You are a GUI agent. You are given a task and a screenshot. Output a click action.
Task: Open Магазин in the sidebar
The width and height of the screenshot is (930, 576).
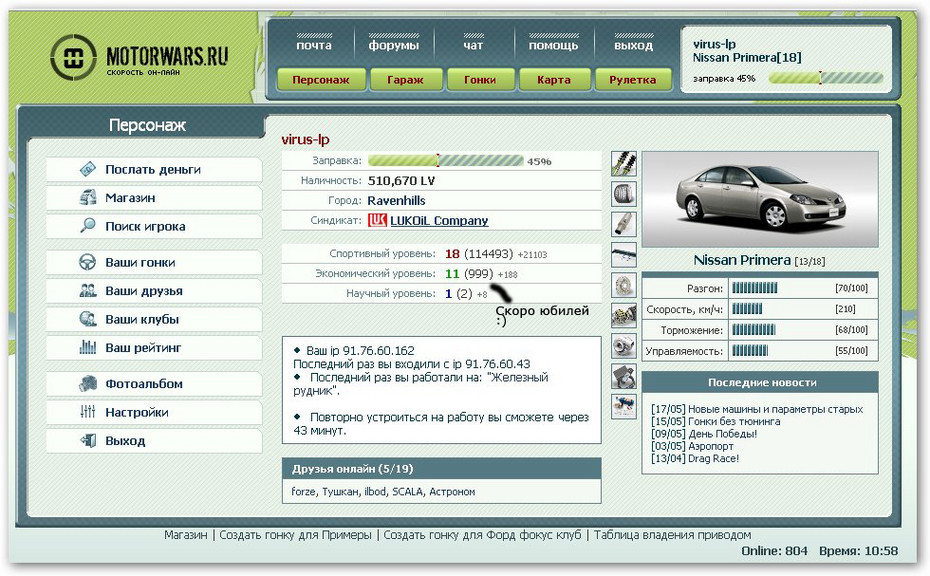coord(154,198)
